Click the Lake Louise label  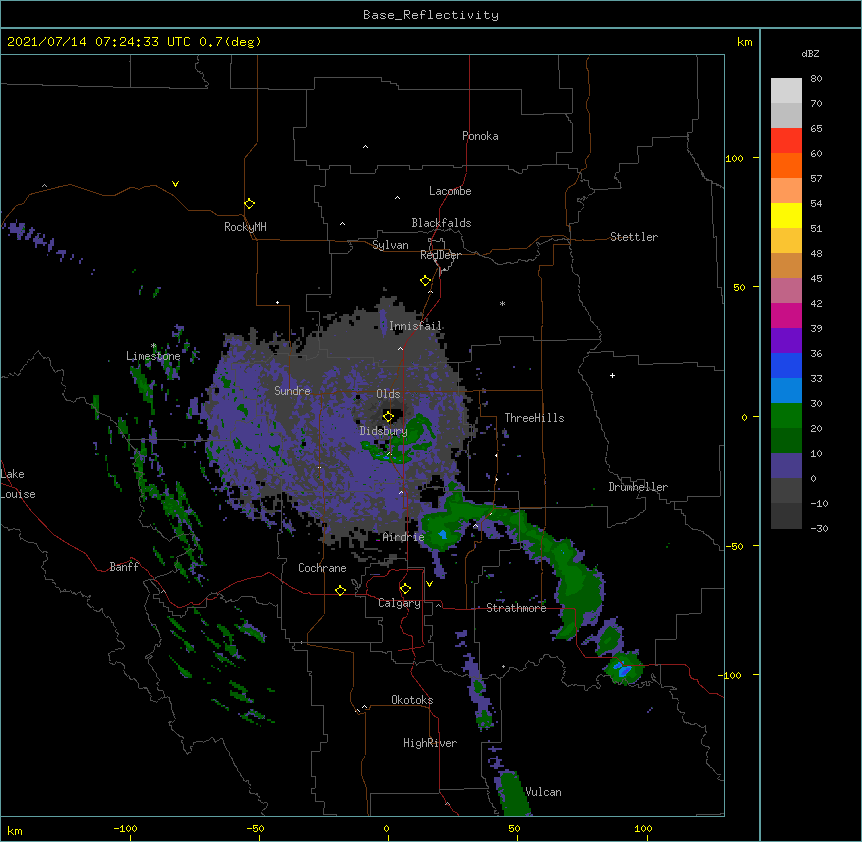[x=18, y=484]
